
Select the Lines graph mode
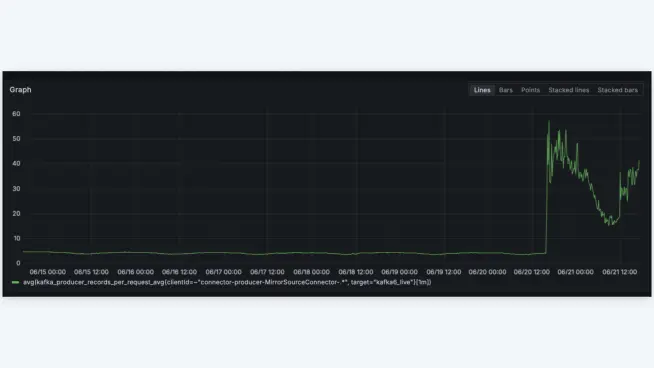(x=482, y=90)
